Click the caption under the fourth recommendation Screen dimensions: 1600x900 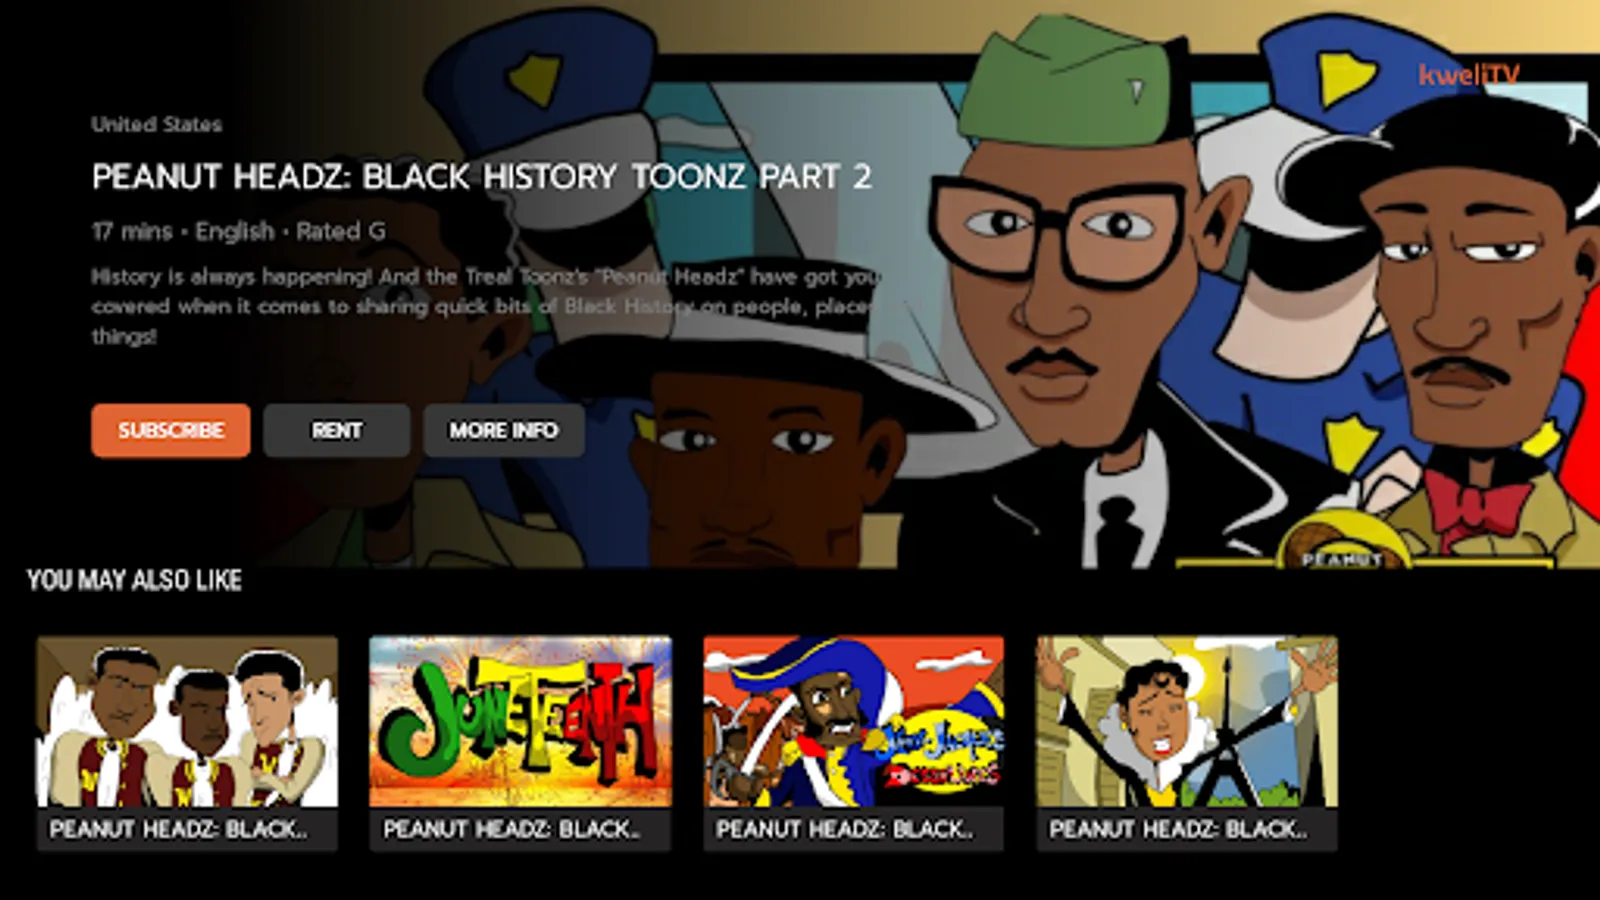[1178, 829]
